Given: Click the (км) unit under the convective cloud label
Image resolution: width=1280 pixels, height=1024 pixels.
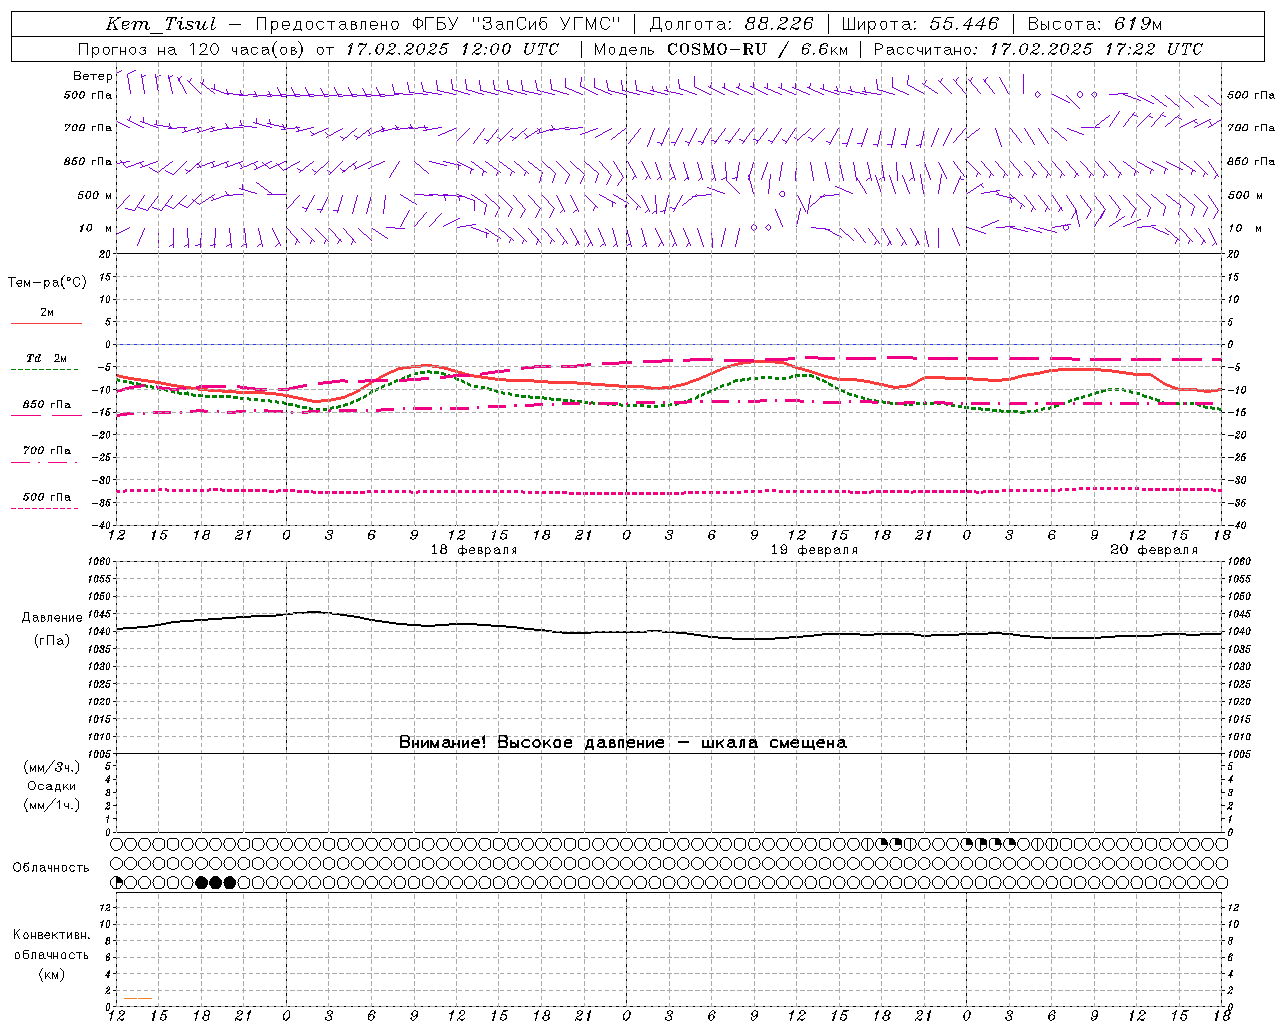Looking at the screenshot, I should [x=52, y=975].
